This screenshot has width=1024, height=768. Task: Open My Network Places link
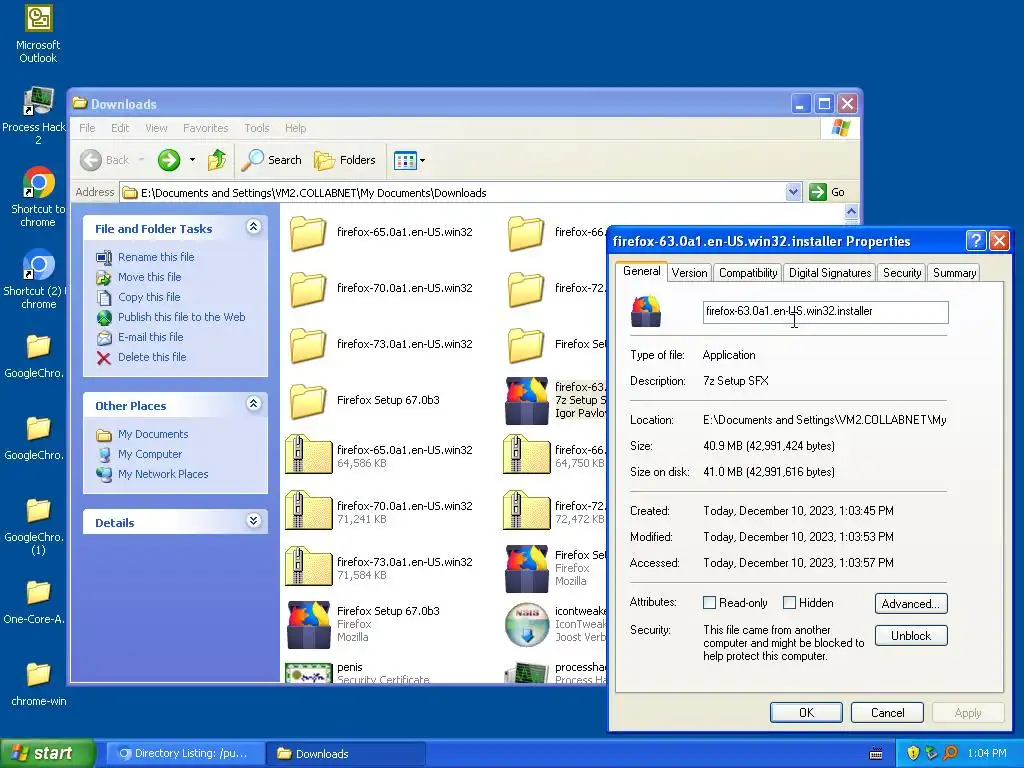point(163,474)
